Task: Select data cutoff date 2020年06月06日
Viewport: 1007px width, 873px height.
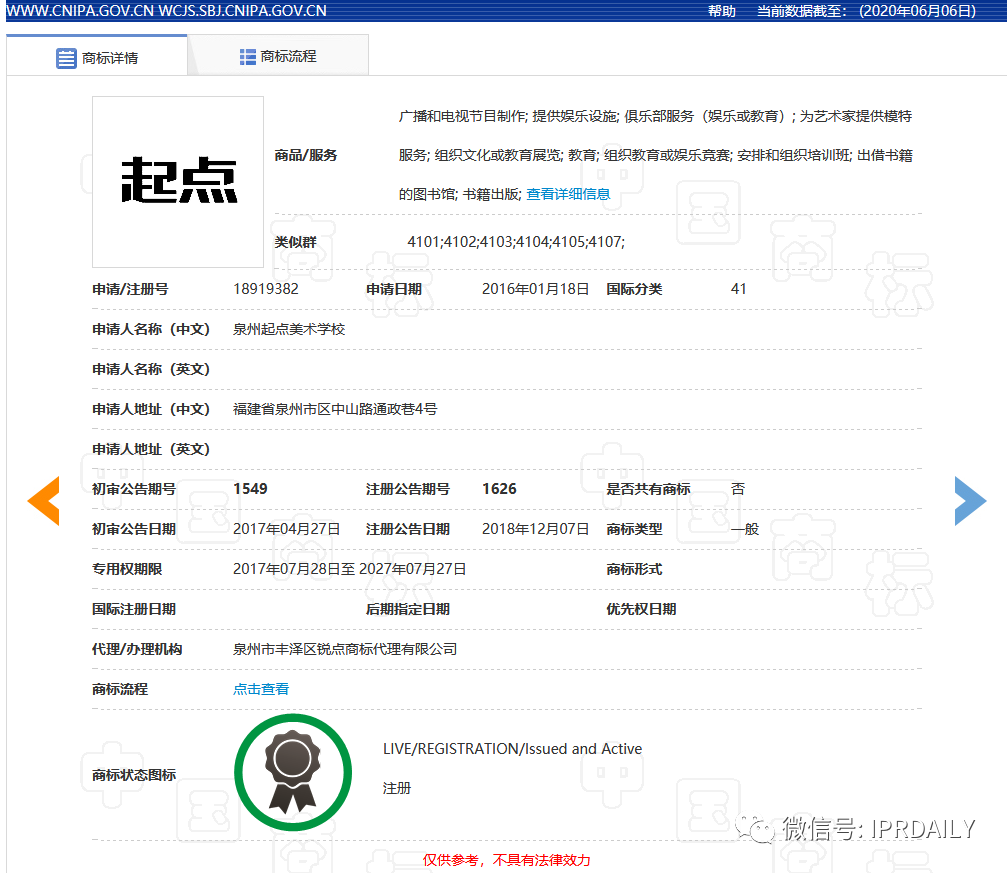Action: coord(917,11)
